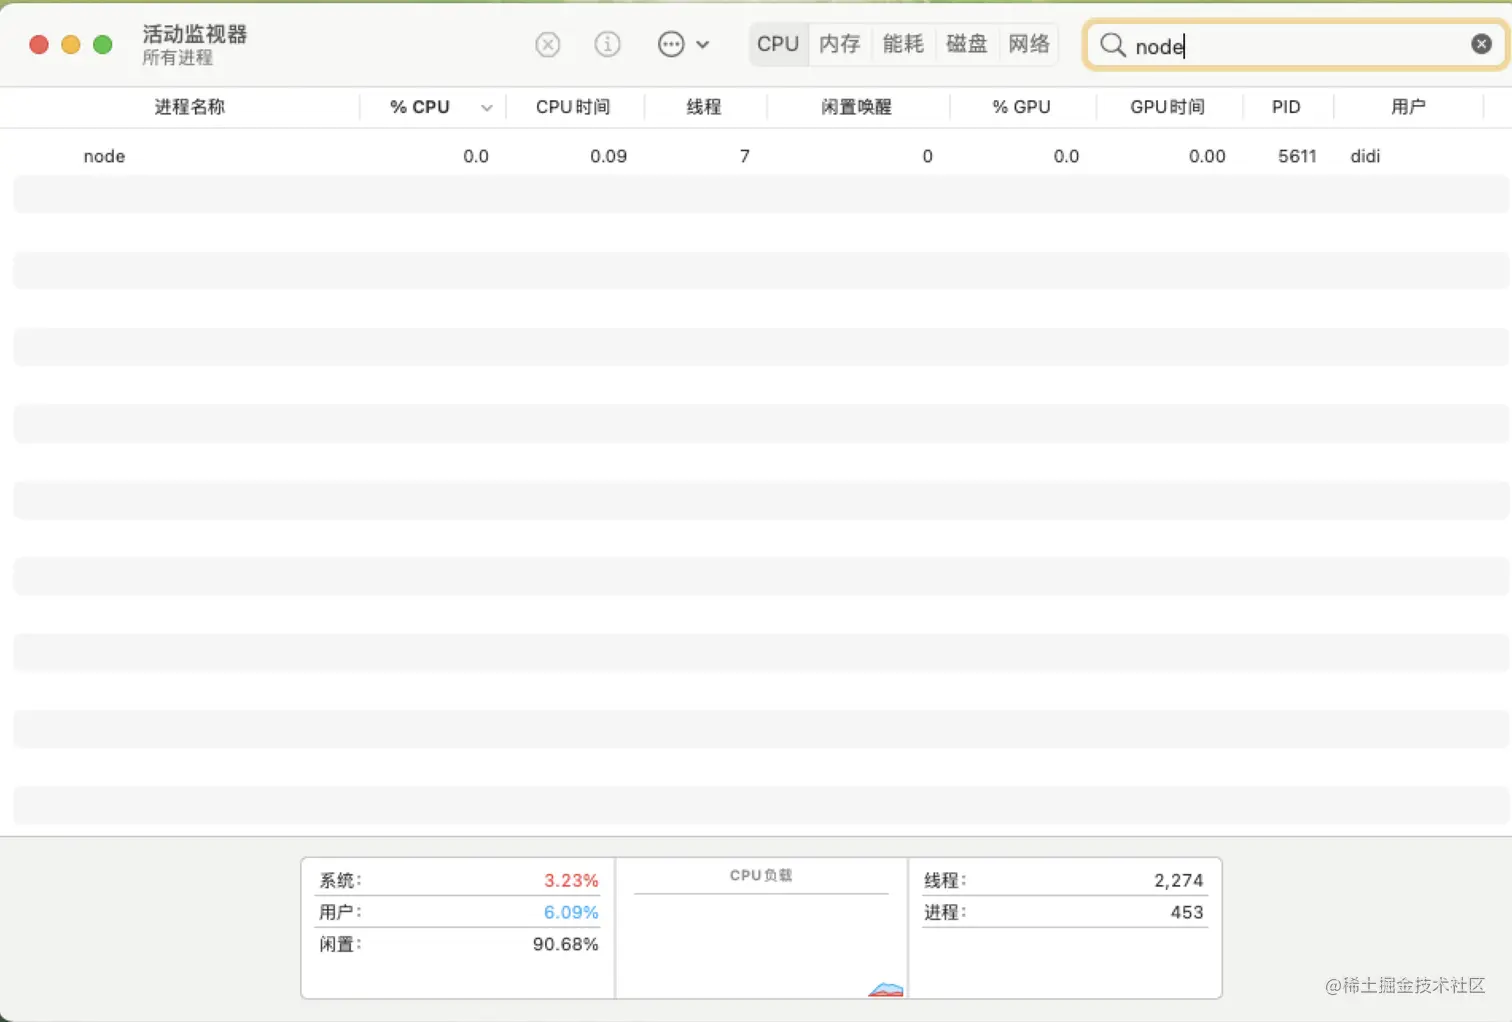Click the thread count 7 in node row
The width and height of the screenshot is (1512, 1022).
745,156
